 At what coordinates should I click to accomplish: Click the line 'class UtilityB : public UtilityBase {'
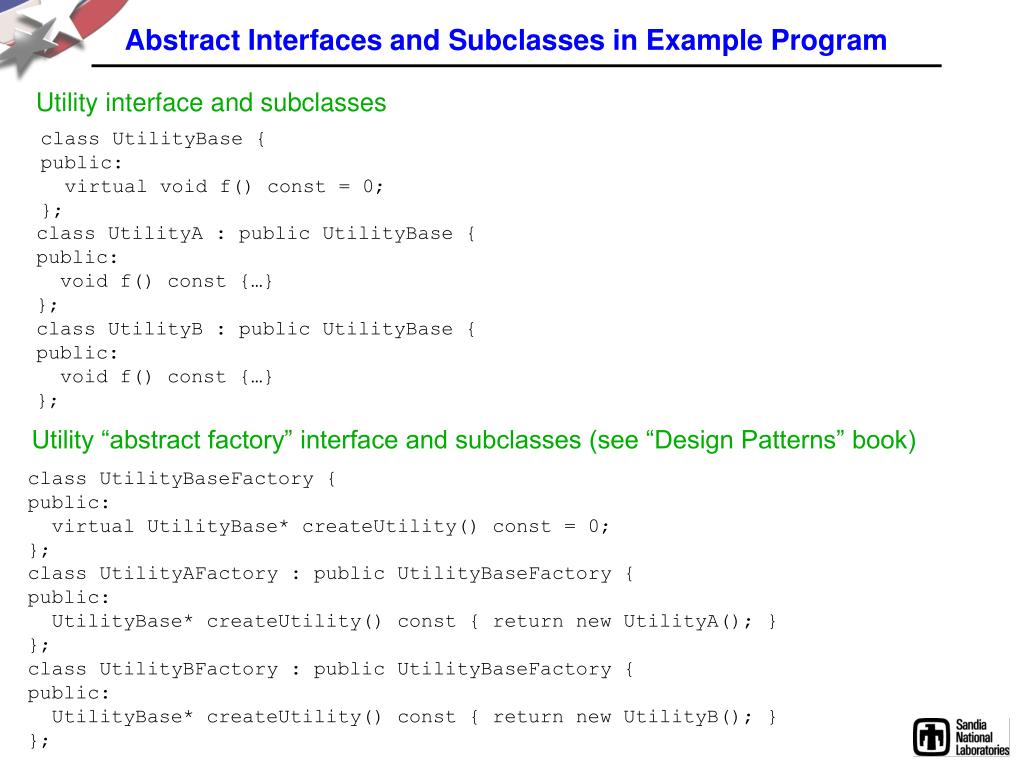point(256,329)
